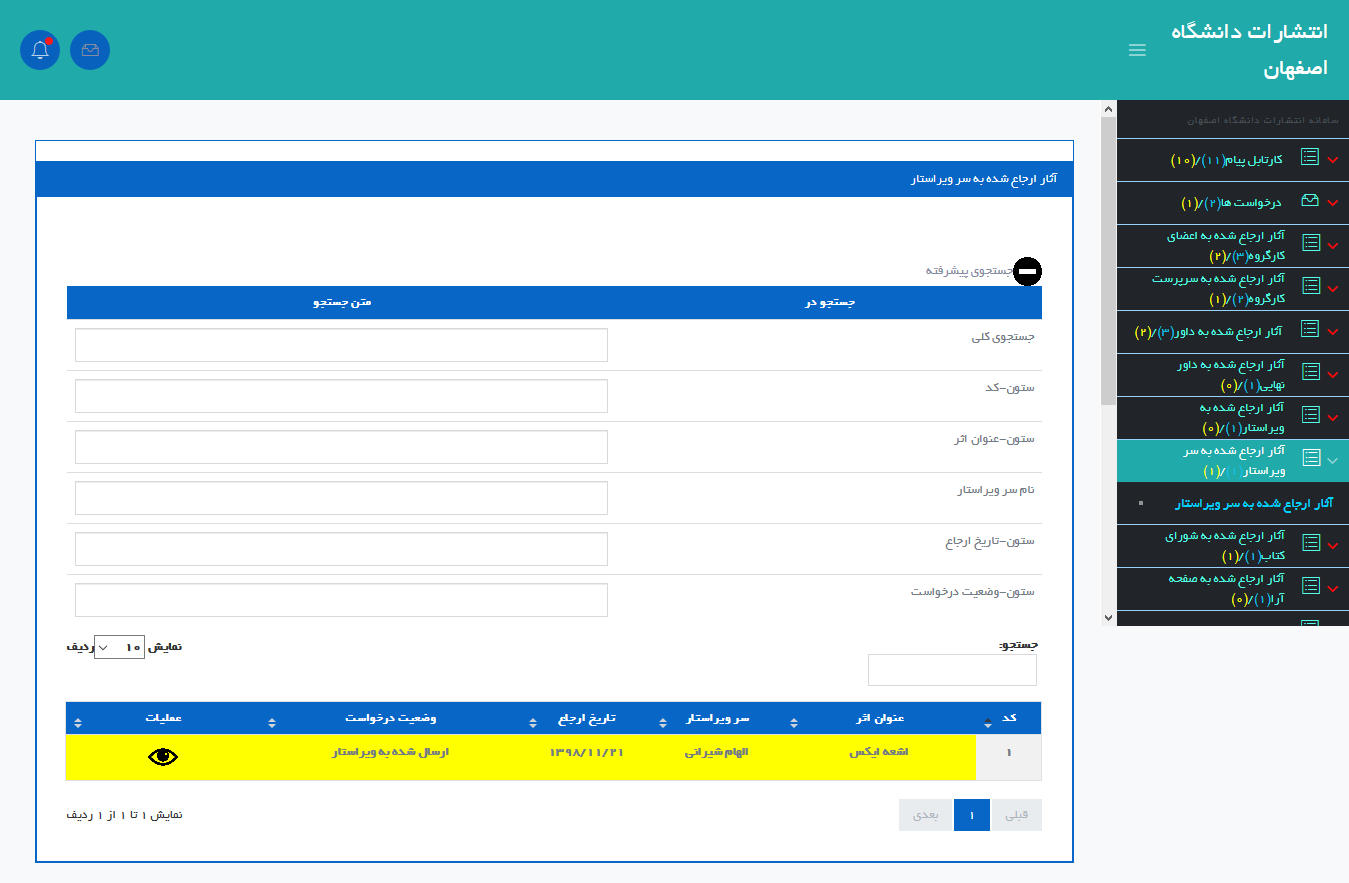Expand کارتابل پیام with its red chevron
Image resolution: width=1349 pixels, height=883 pixels.
click(x=1333, y=160)
